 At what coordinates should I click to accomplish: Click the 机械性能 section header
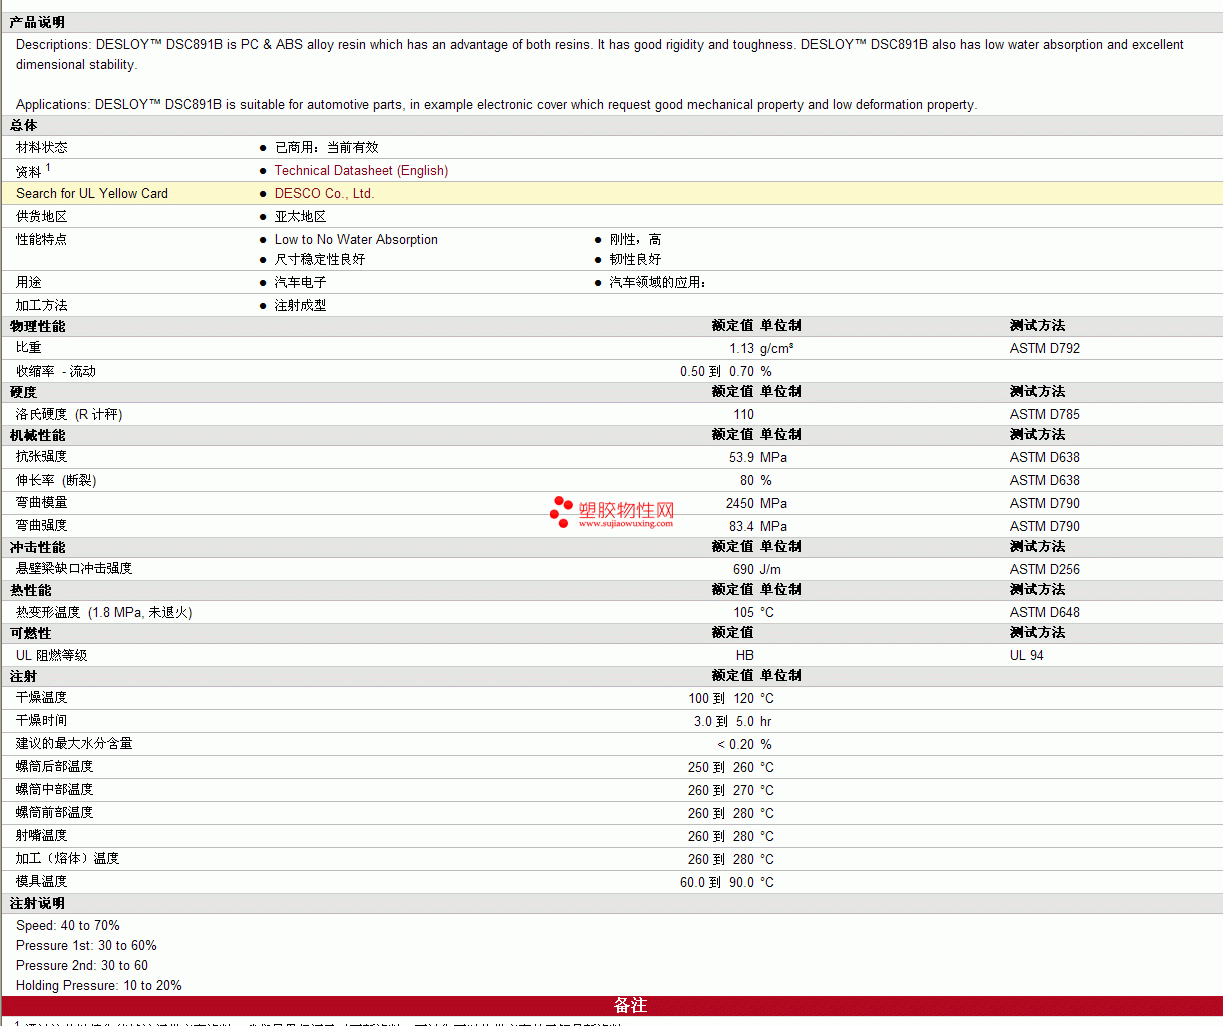[x=38, y=436]
